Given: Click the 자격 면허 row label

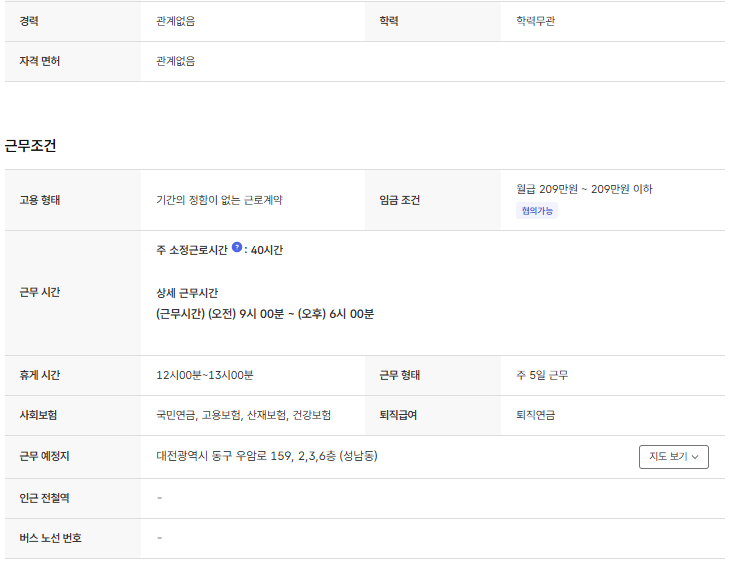Looking at the screenshot, I should click(x=40, y=61).
